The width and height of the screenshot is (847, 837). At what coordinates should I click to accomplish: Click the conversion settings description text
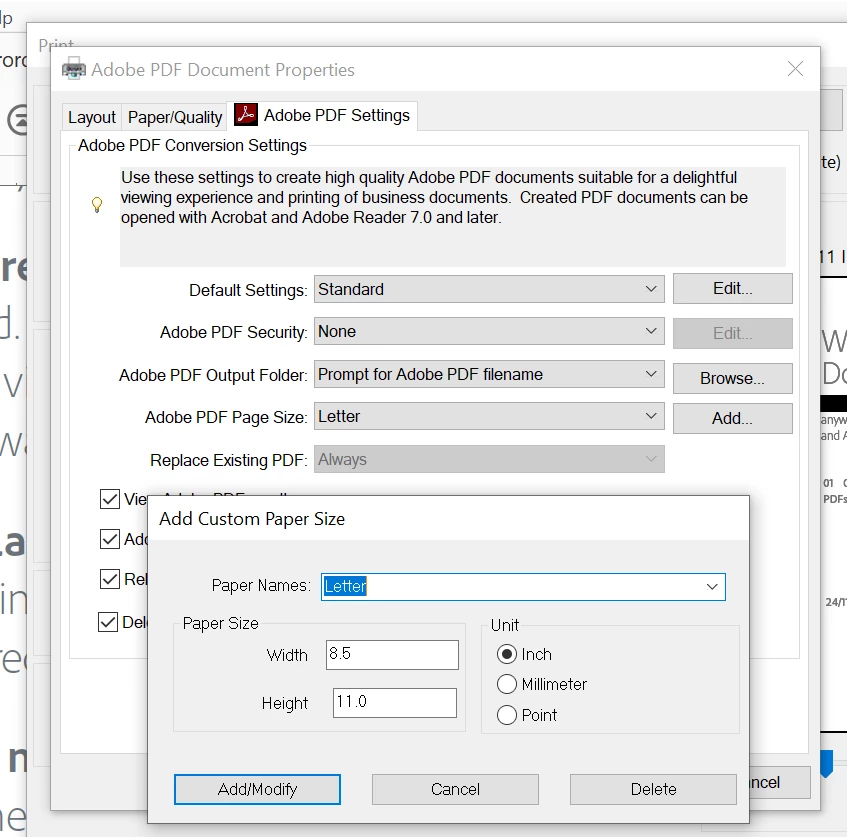(434, 197)
